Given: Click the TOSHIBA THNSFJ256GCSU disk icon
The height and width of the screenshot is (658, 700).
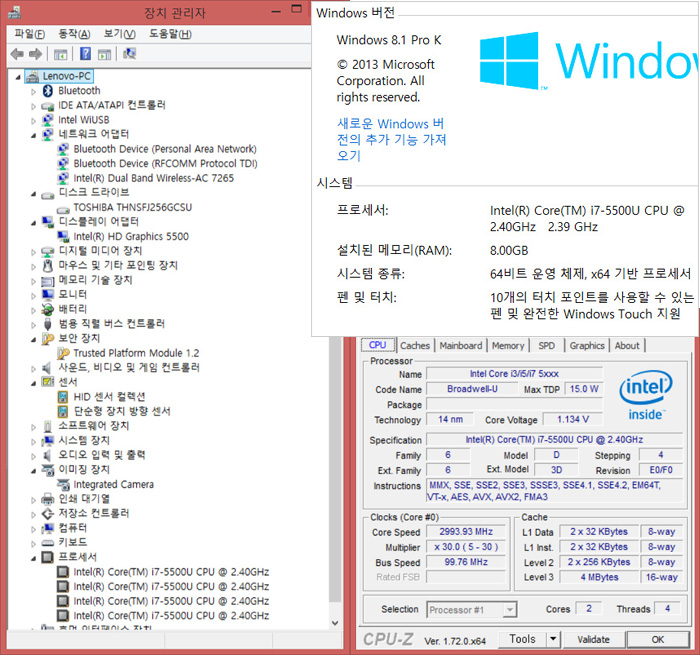Looking at the screenshot, I should click(63, 208).
